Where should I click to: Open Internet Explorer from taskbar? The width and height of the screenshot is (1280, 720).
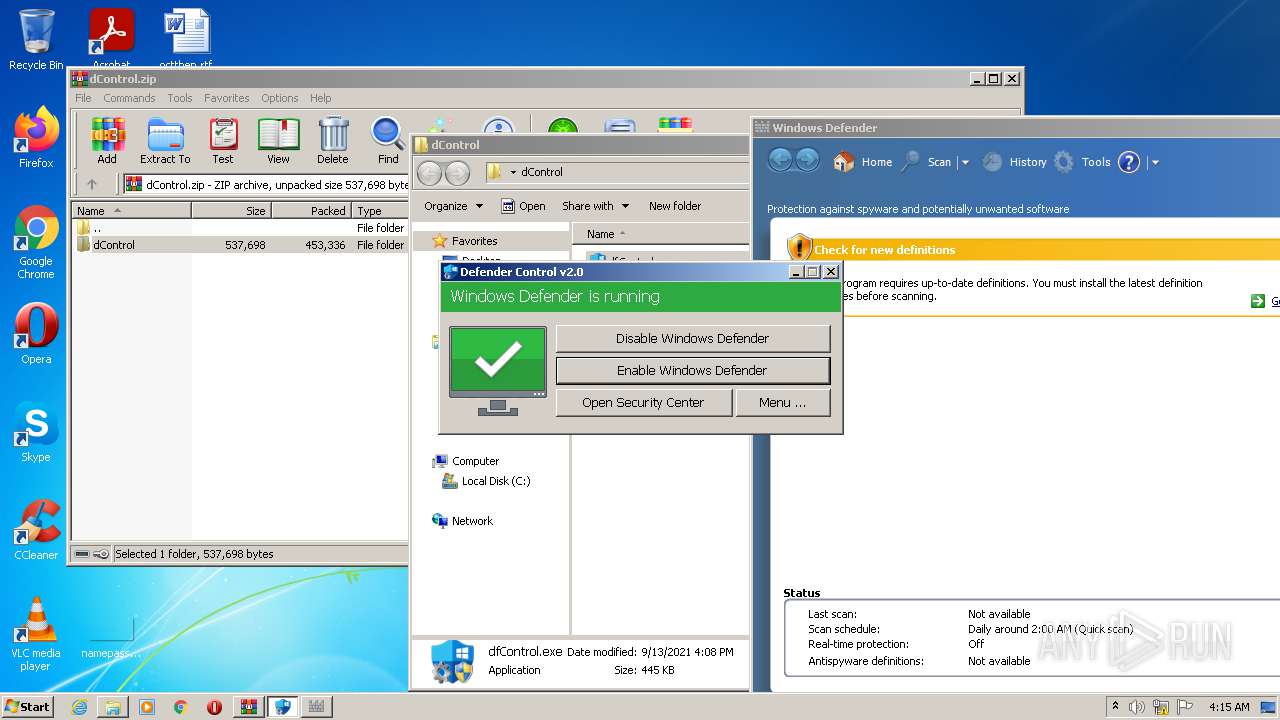point(79,706)
